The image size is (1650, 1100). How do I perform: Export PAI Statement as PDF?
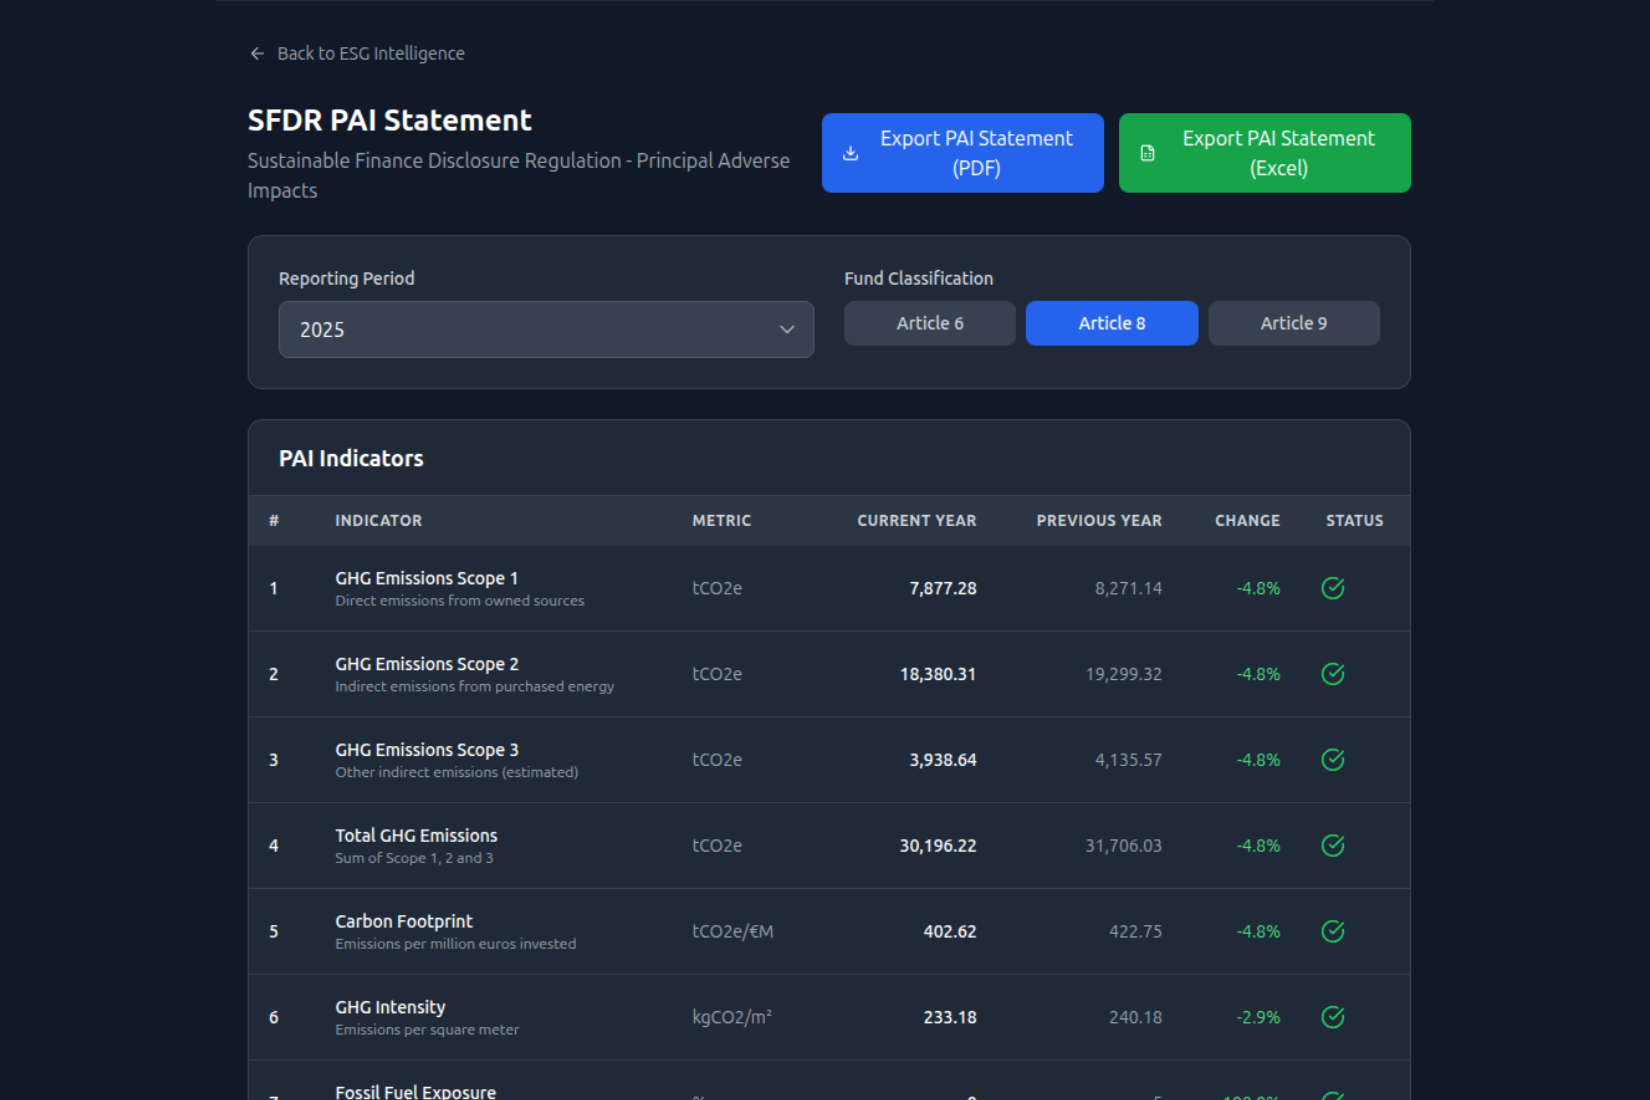click(x=962, y=153)
